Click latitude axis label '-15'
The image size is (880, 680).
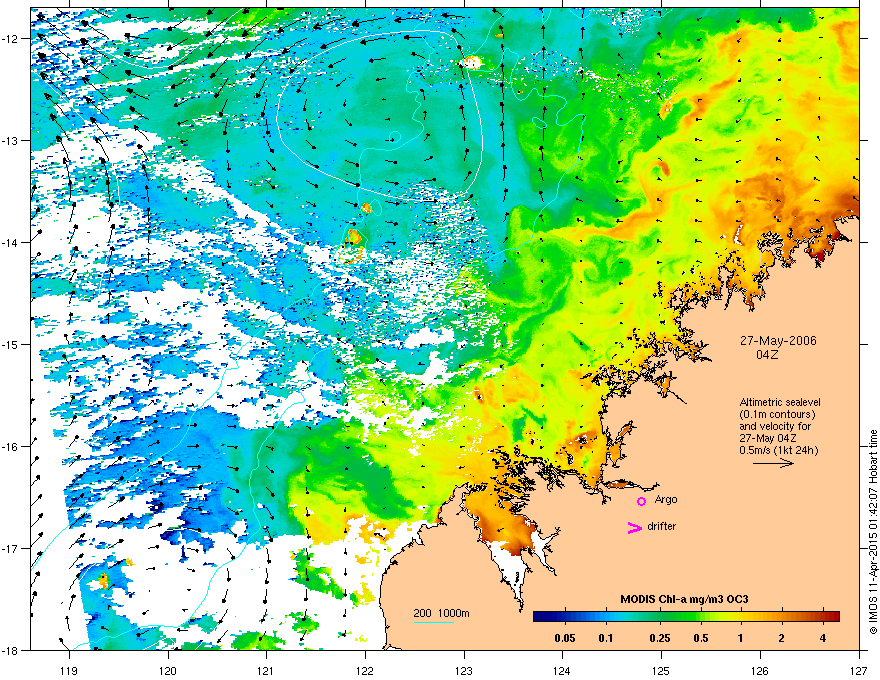pos(10,344)
